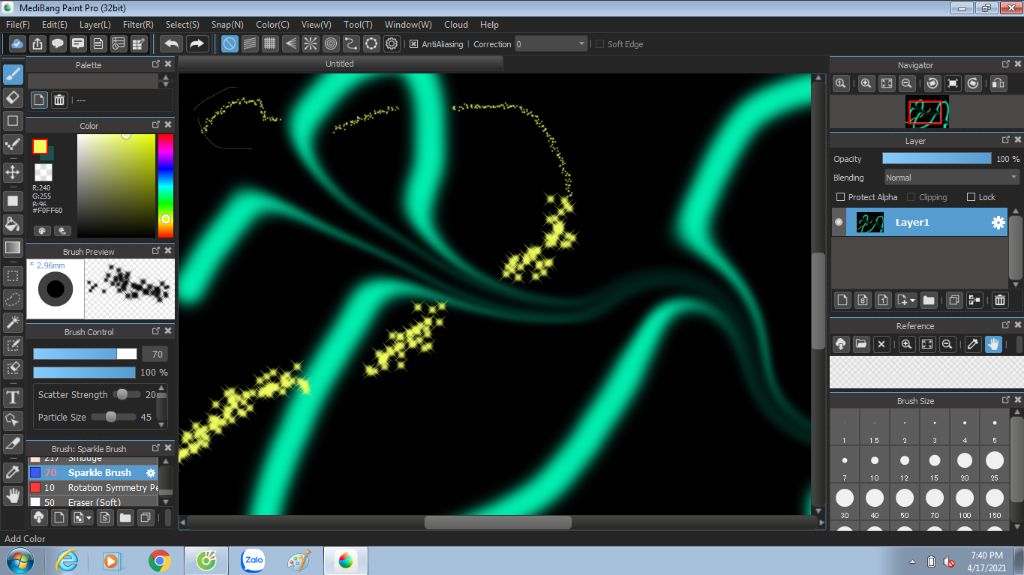Undock the Brush Size panel

click(1005, 400)
